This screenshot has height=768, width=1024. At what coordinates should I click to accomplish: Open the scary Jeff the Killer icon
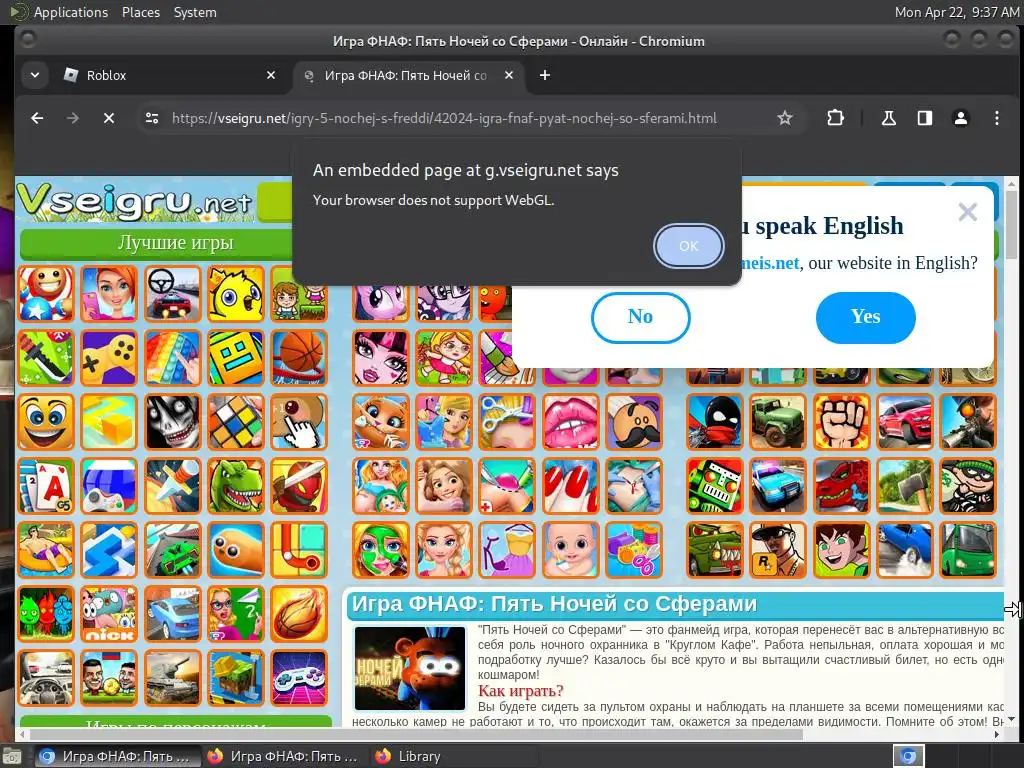pos(172,422)
